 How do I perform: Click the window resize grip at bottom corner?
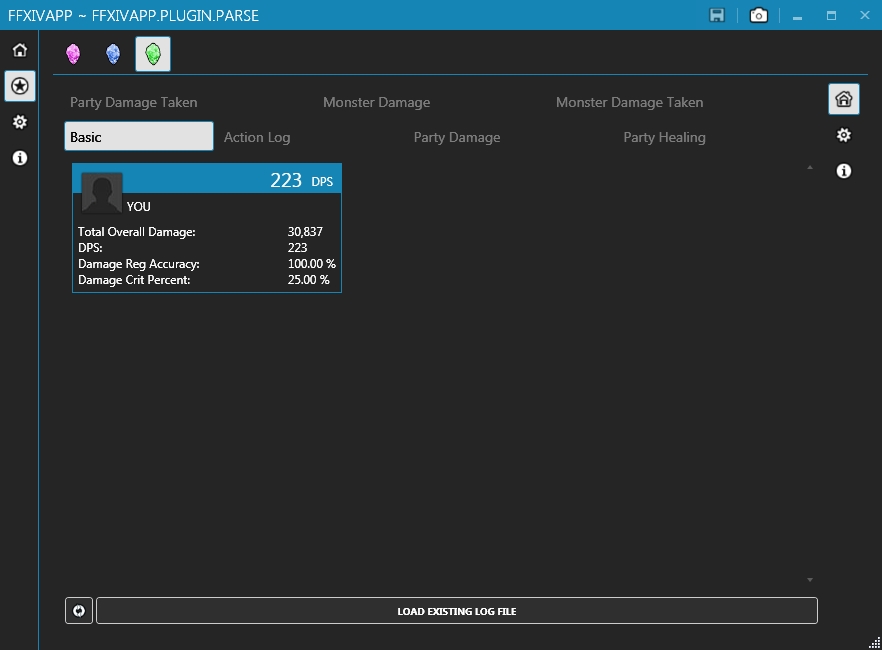tap(875, 643)
